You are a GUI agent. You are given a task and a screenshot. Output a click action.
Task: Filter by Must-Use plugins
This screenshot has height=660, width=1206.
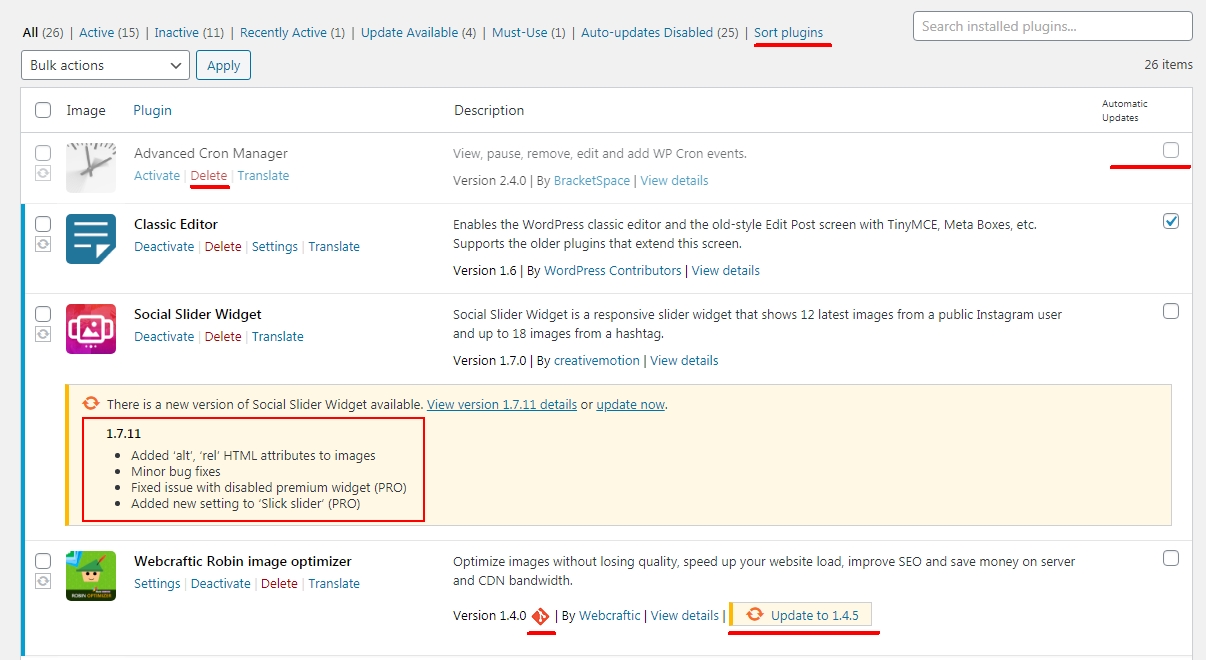pyautogui.click(x=520, y=32)
